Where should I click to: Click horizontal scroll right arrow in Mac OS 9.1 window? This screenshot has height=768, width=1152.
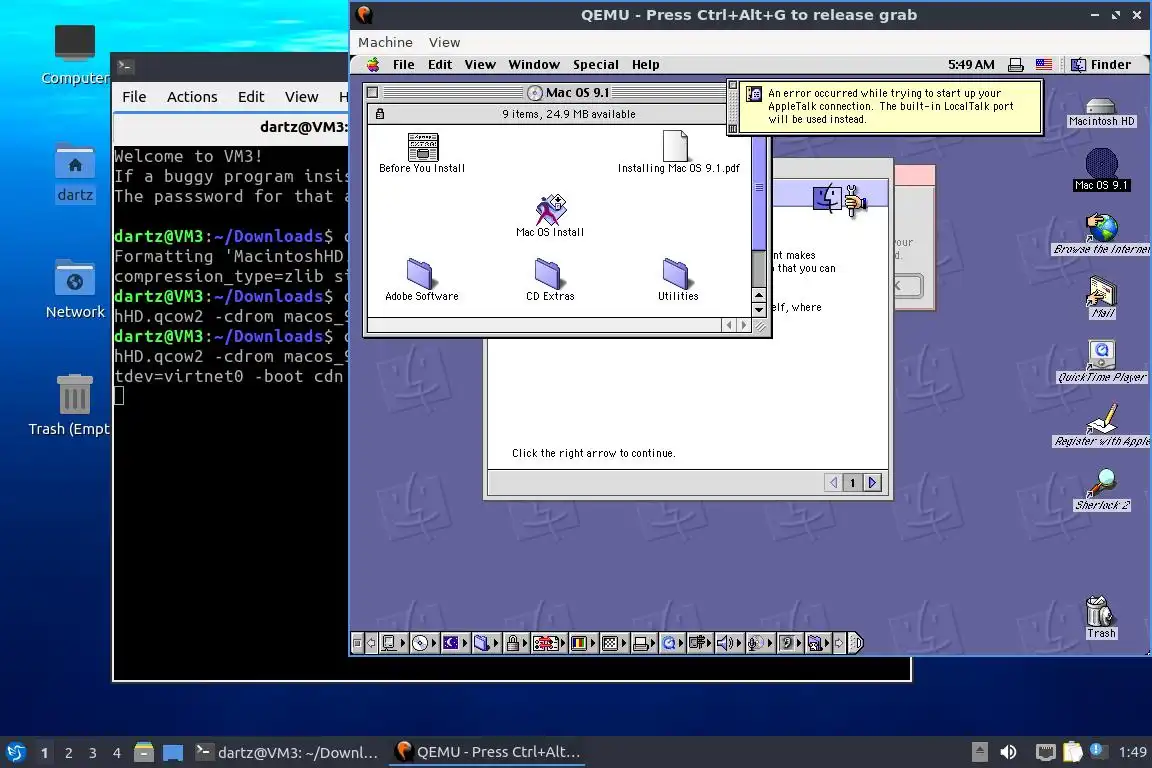pyautogui.click(x=744, y=325)
